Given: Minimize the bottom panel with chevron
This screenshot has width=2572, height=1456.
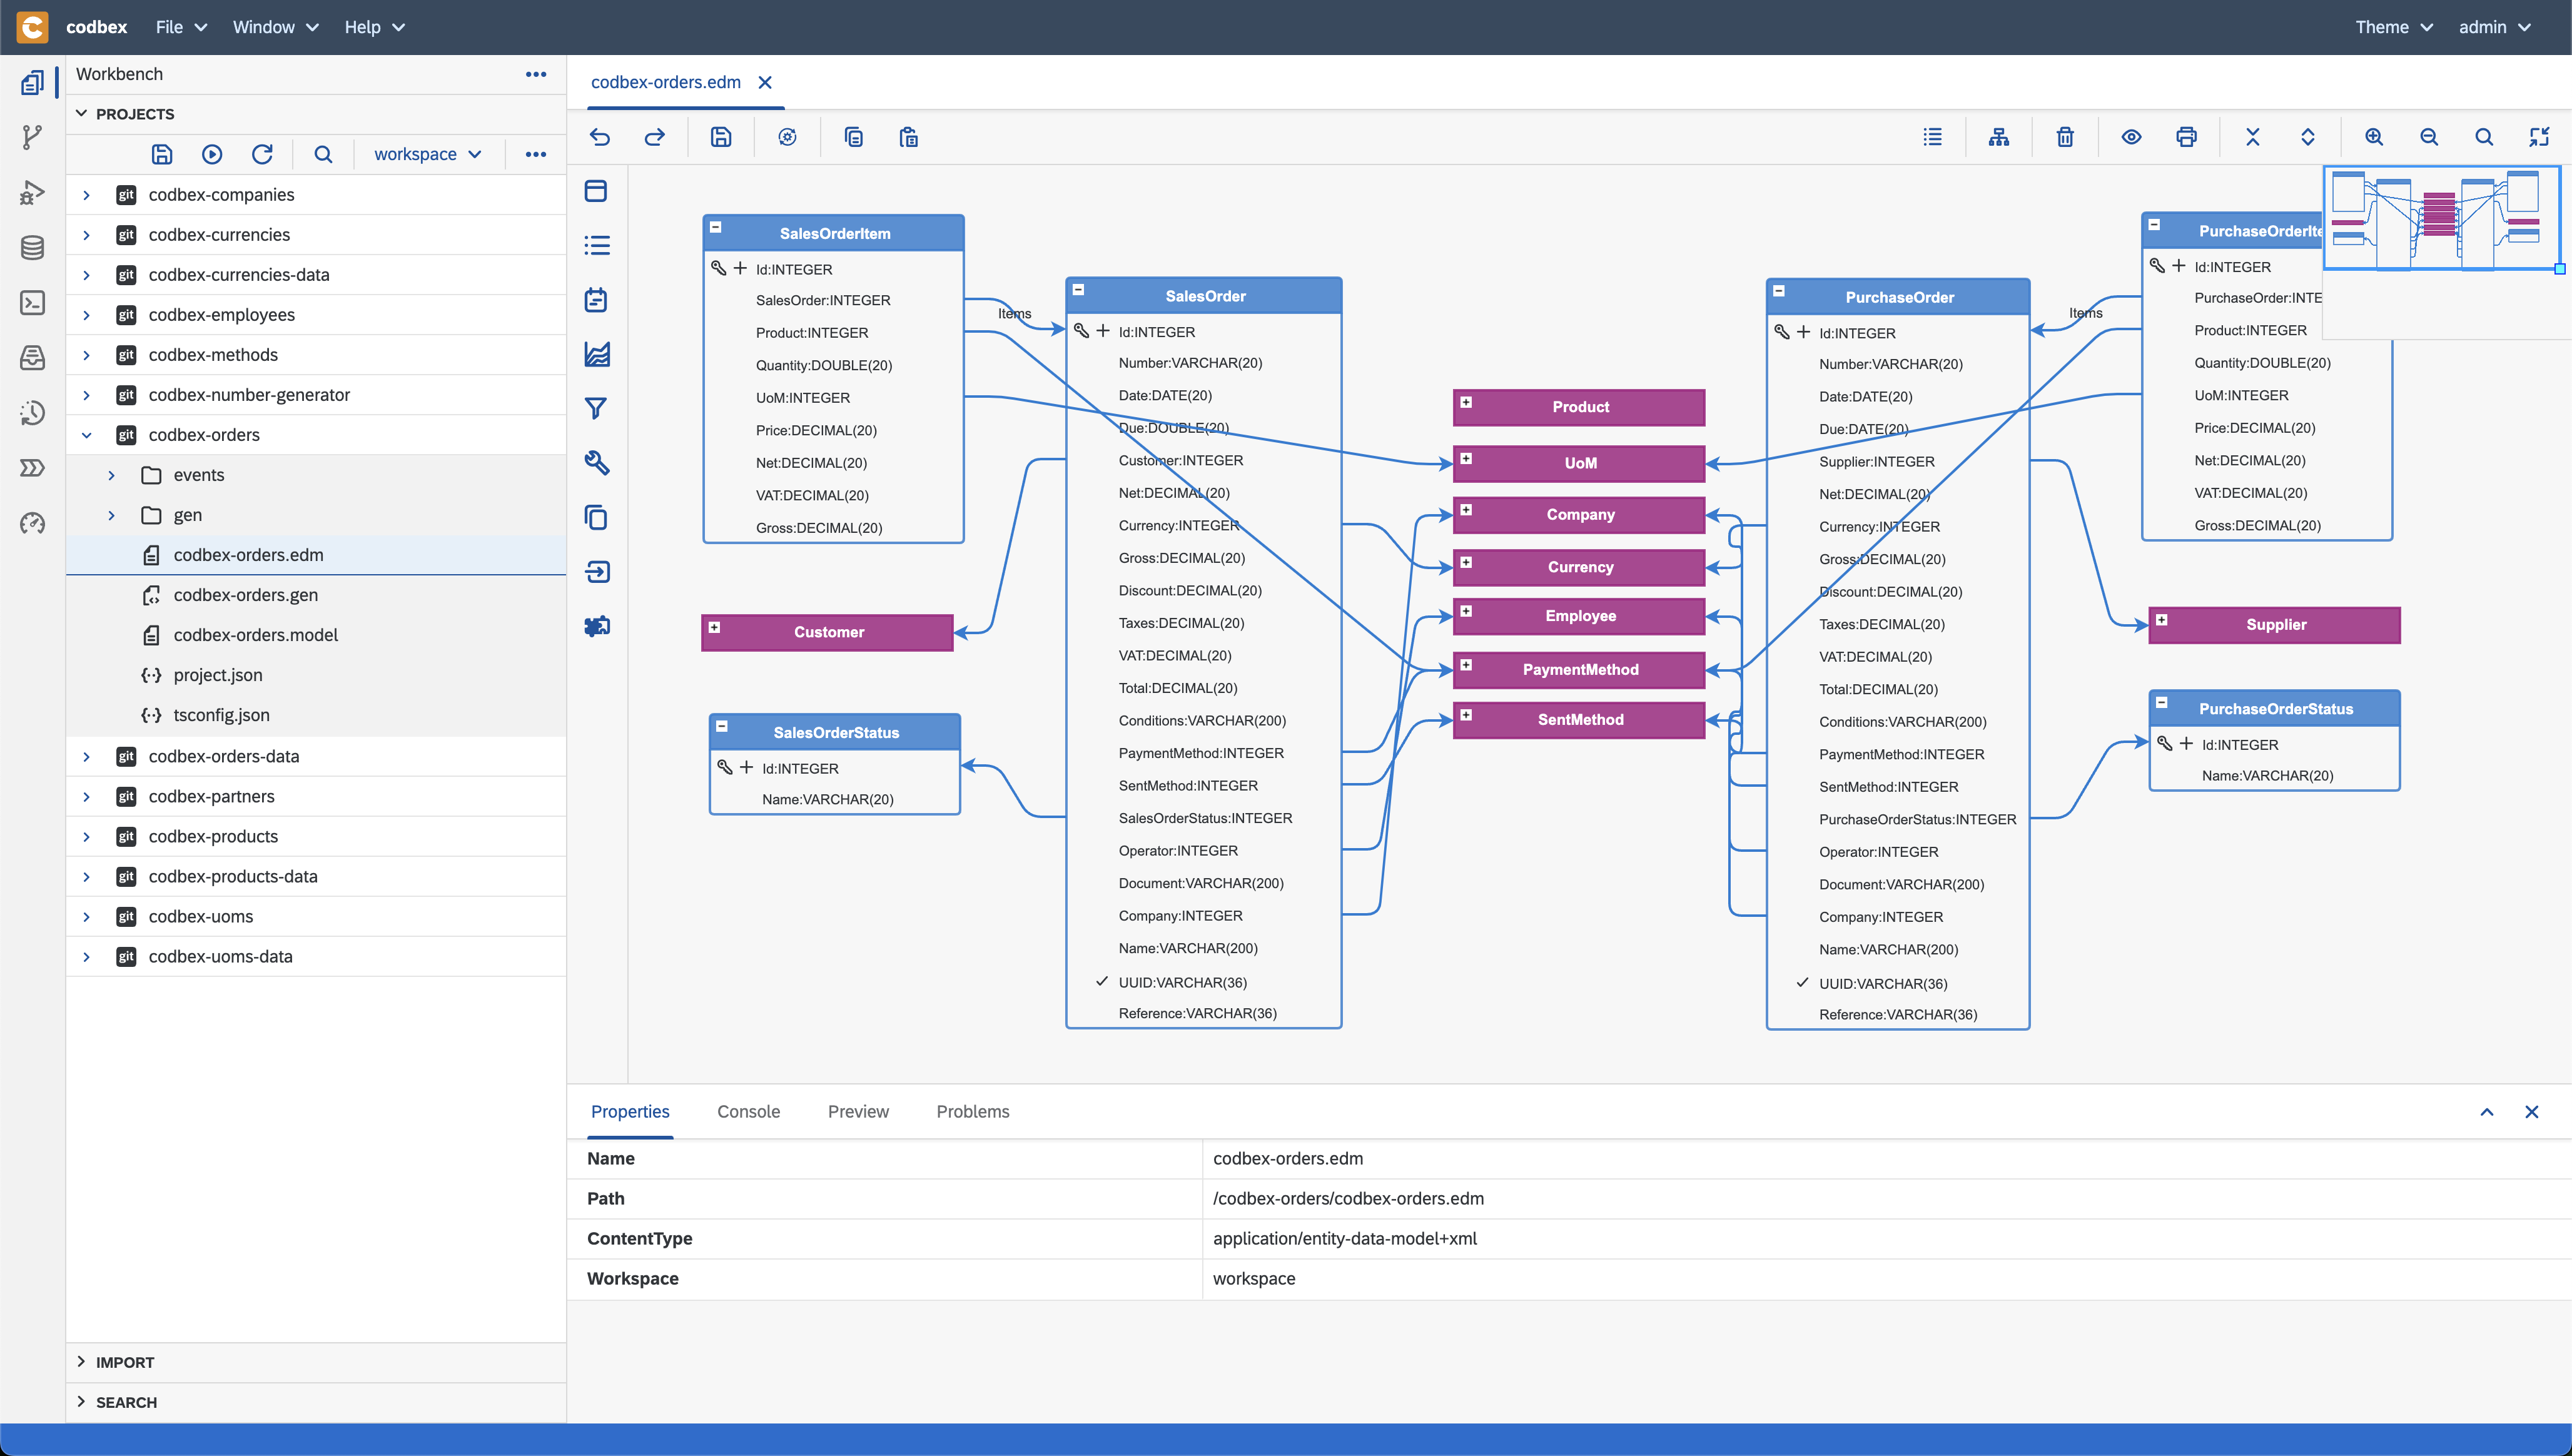Looking at the screenshot, I should pos(2487,1112).
